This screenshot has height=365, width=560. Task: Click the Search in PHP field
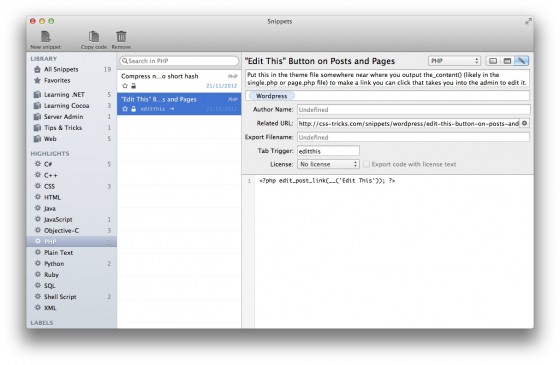(179, 61)
